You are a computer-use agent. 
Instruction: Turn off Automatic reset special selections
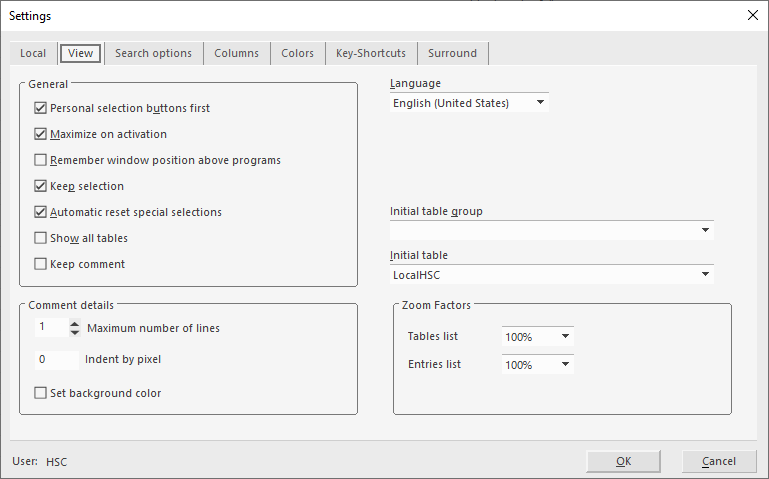coord(41,212)
